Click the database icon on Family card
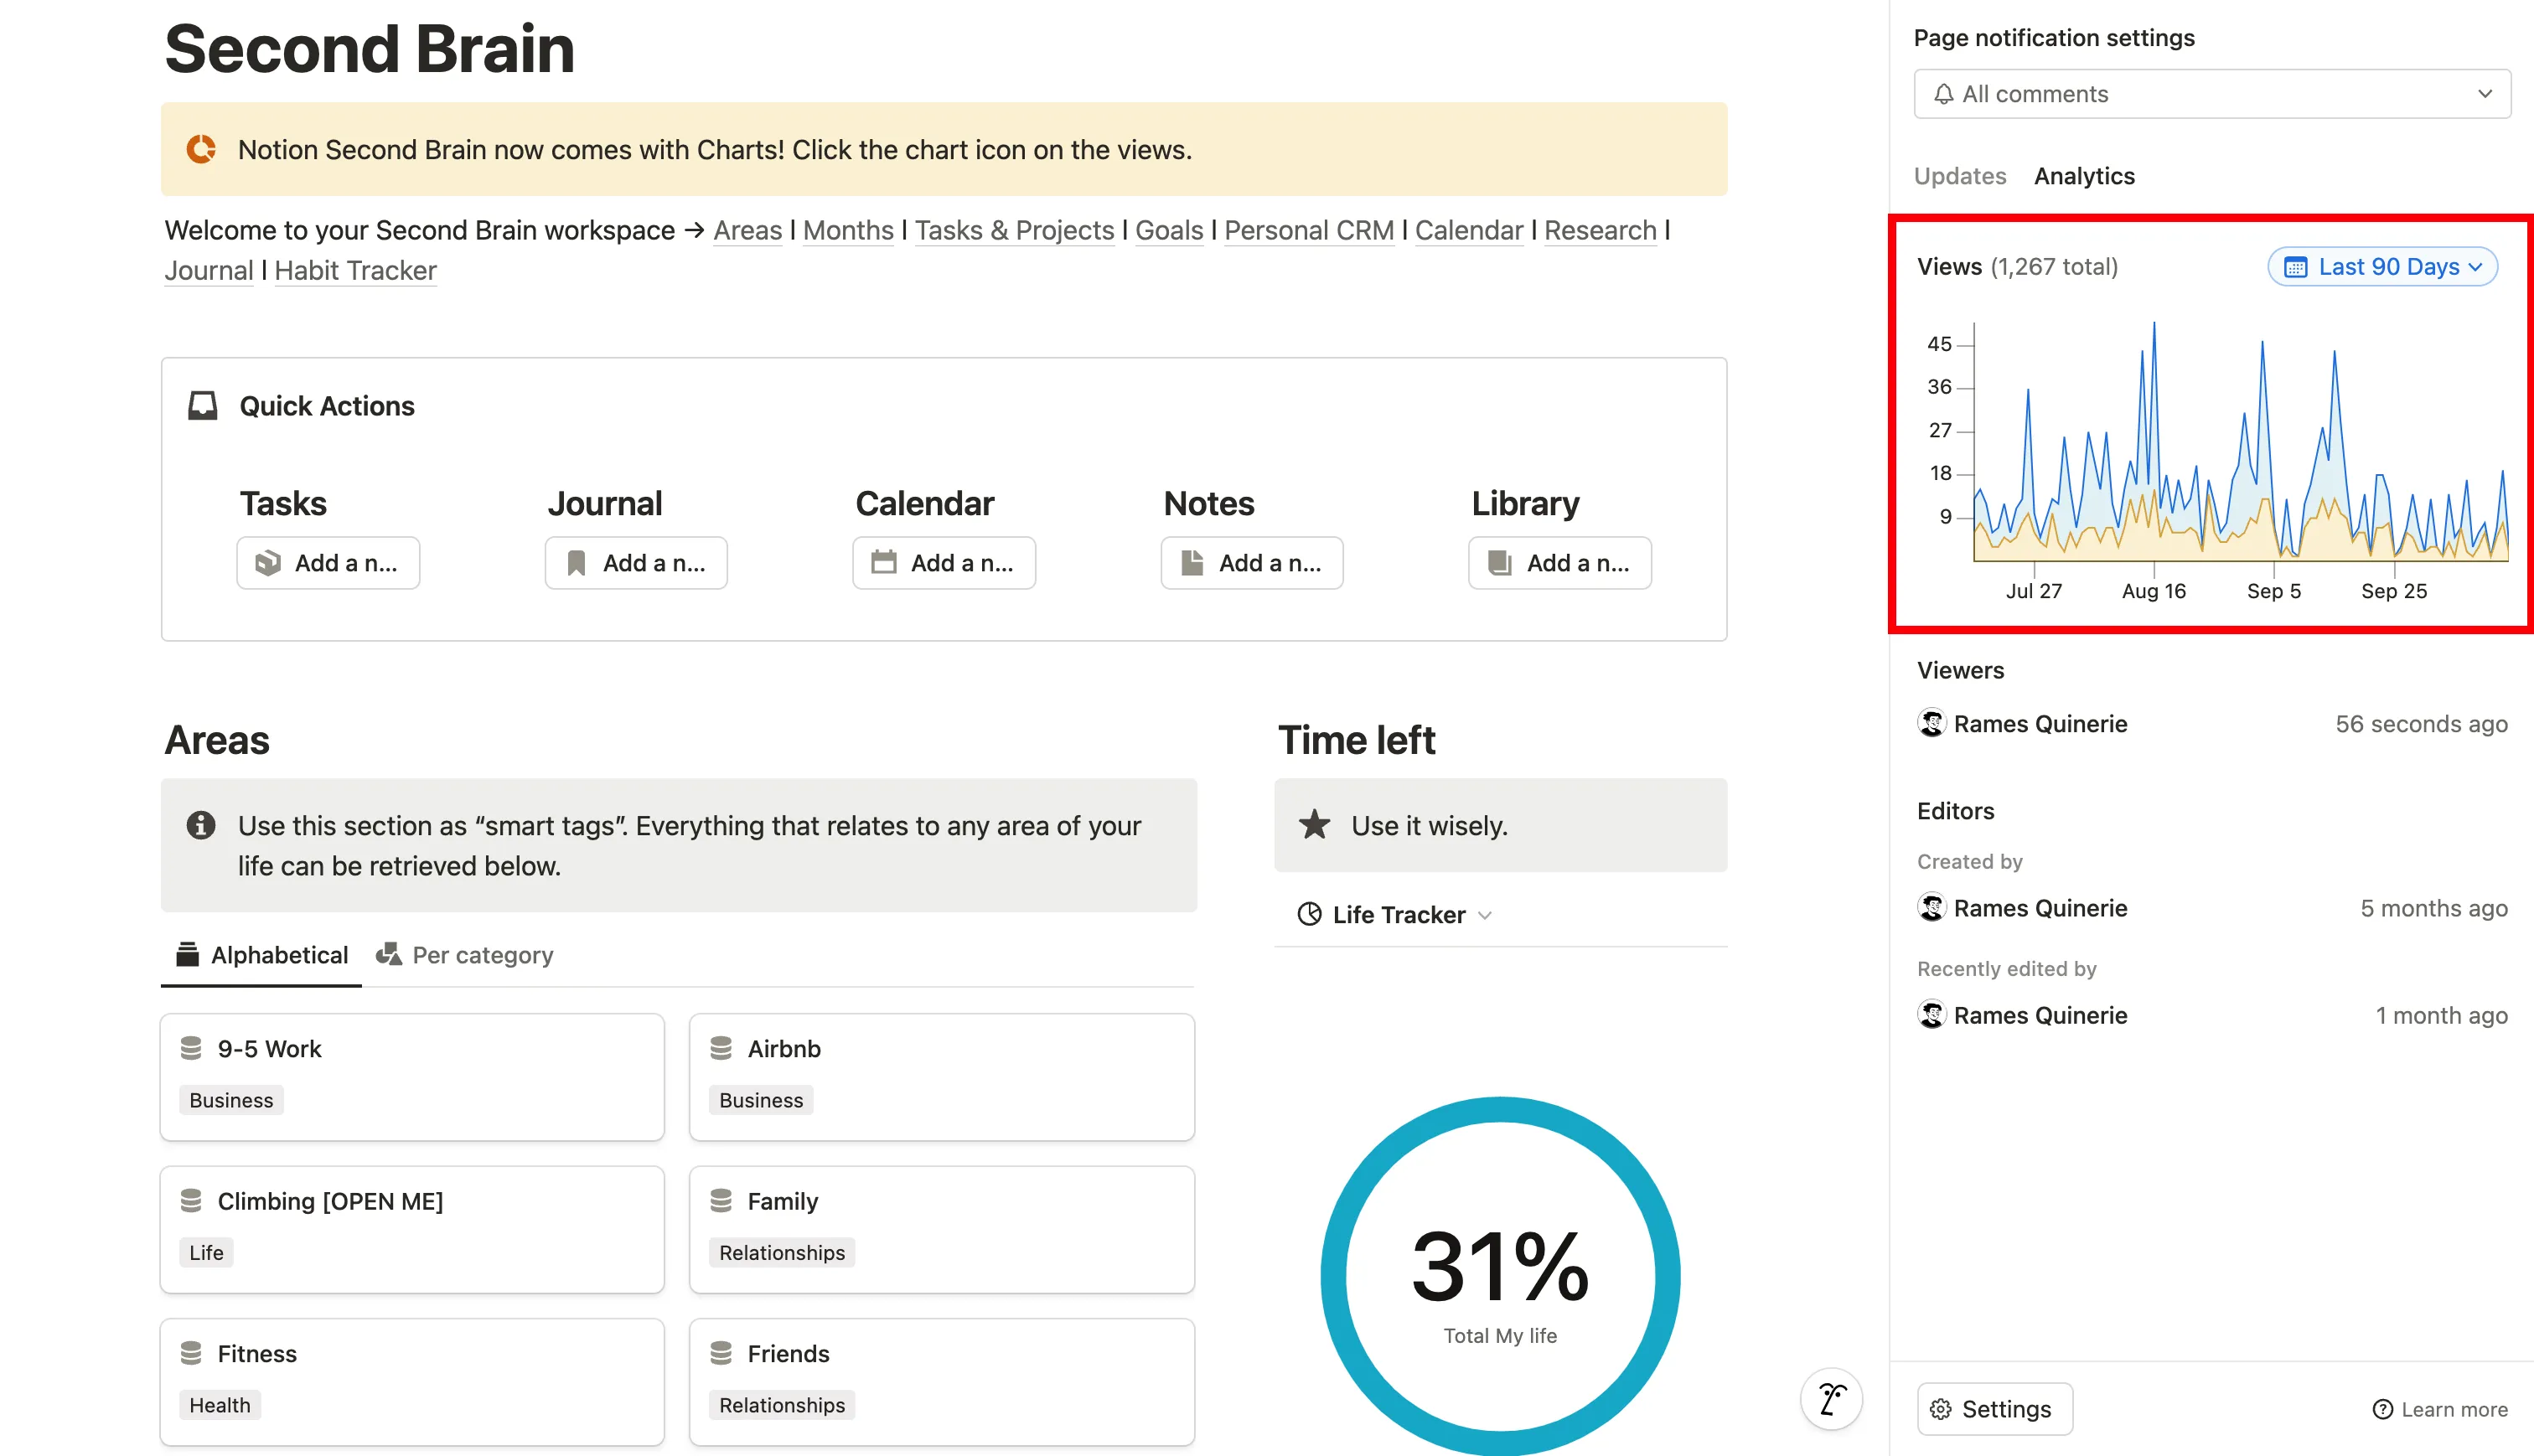2534x1456 pixels. click(x=721, y=1200)
